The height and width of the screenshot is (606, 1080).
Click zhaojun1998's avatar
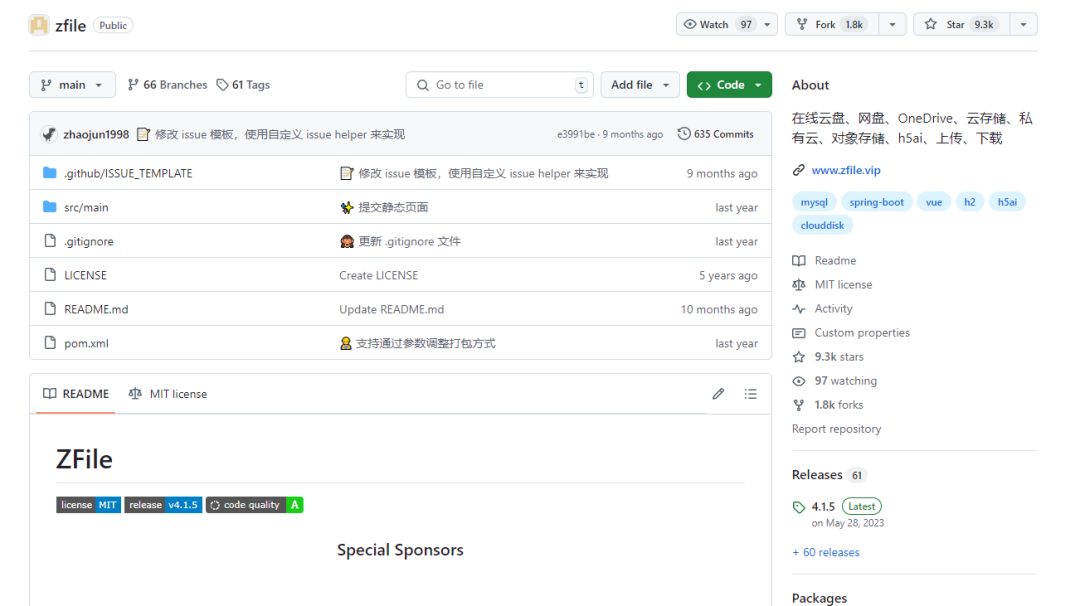click(x=49, y=133)
